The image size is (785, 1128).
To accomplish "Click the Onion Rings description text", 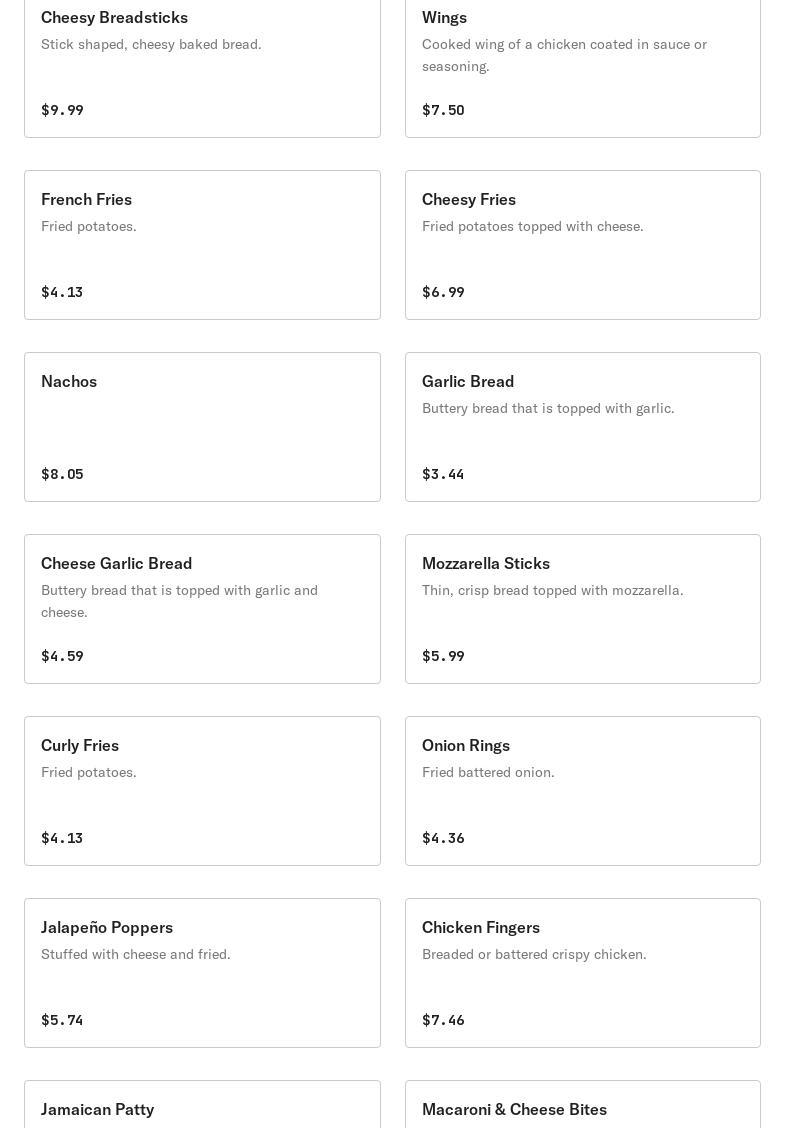I will click(x=488, y=772).
